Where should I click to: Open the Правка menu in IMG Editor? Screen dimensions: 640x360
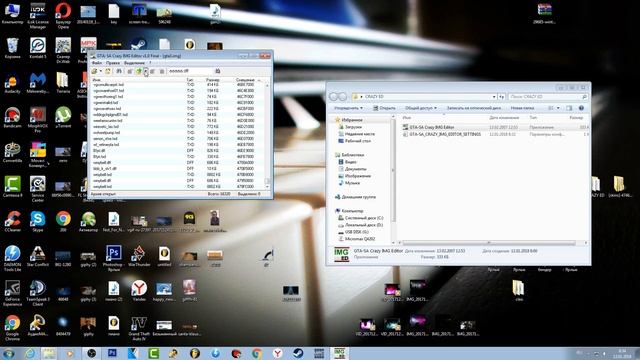coord(113,63)
